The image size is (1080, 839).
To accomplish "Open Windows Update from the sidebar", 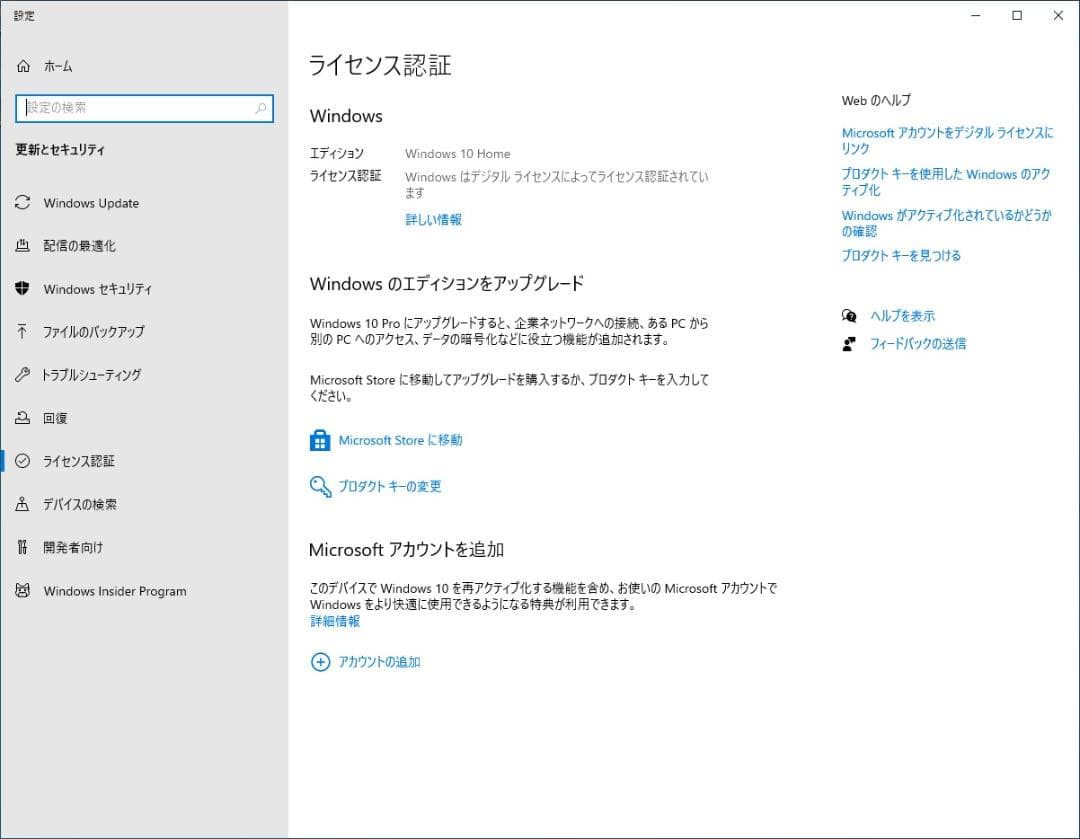I will pos(91,203).
